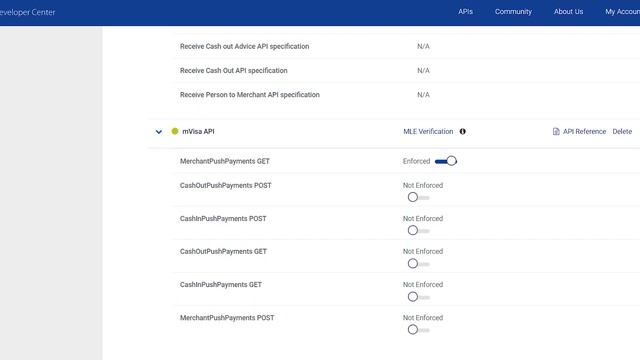Click the MLE Verification column header
The width and height of the screenshot is (640, 360).
pyautogui.click(x=428, y=131)
